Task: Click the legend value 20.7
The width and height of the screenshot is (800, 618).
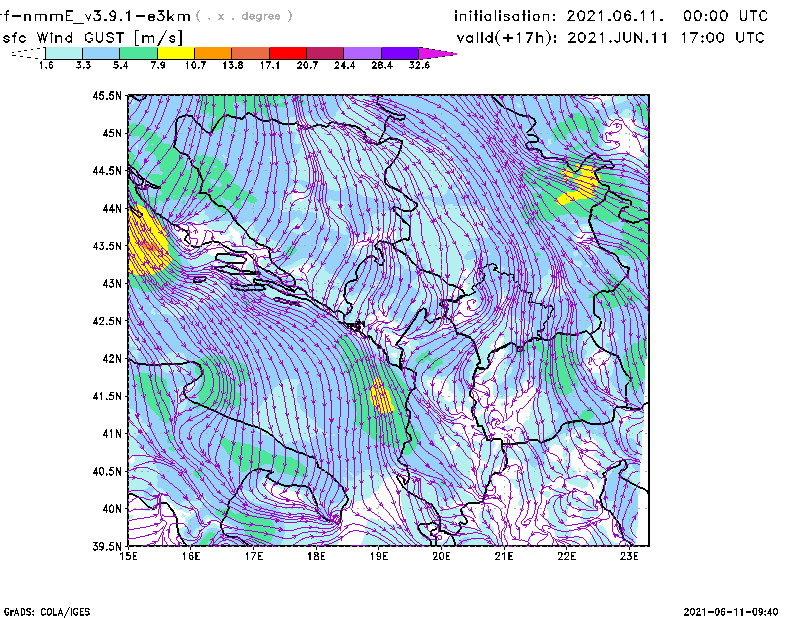Action: (x=307, y=65)
